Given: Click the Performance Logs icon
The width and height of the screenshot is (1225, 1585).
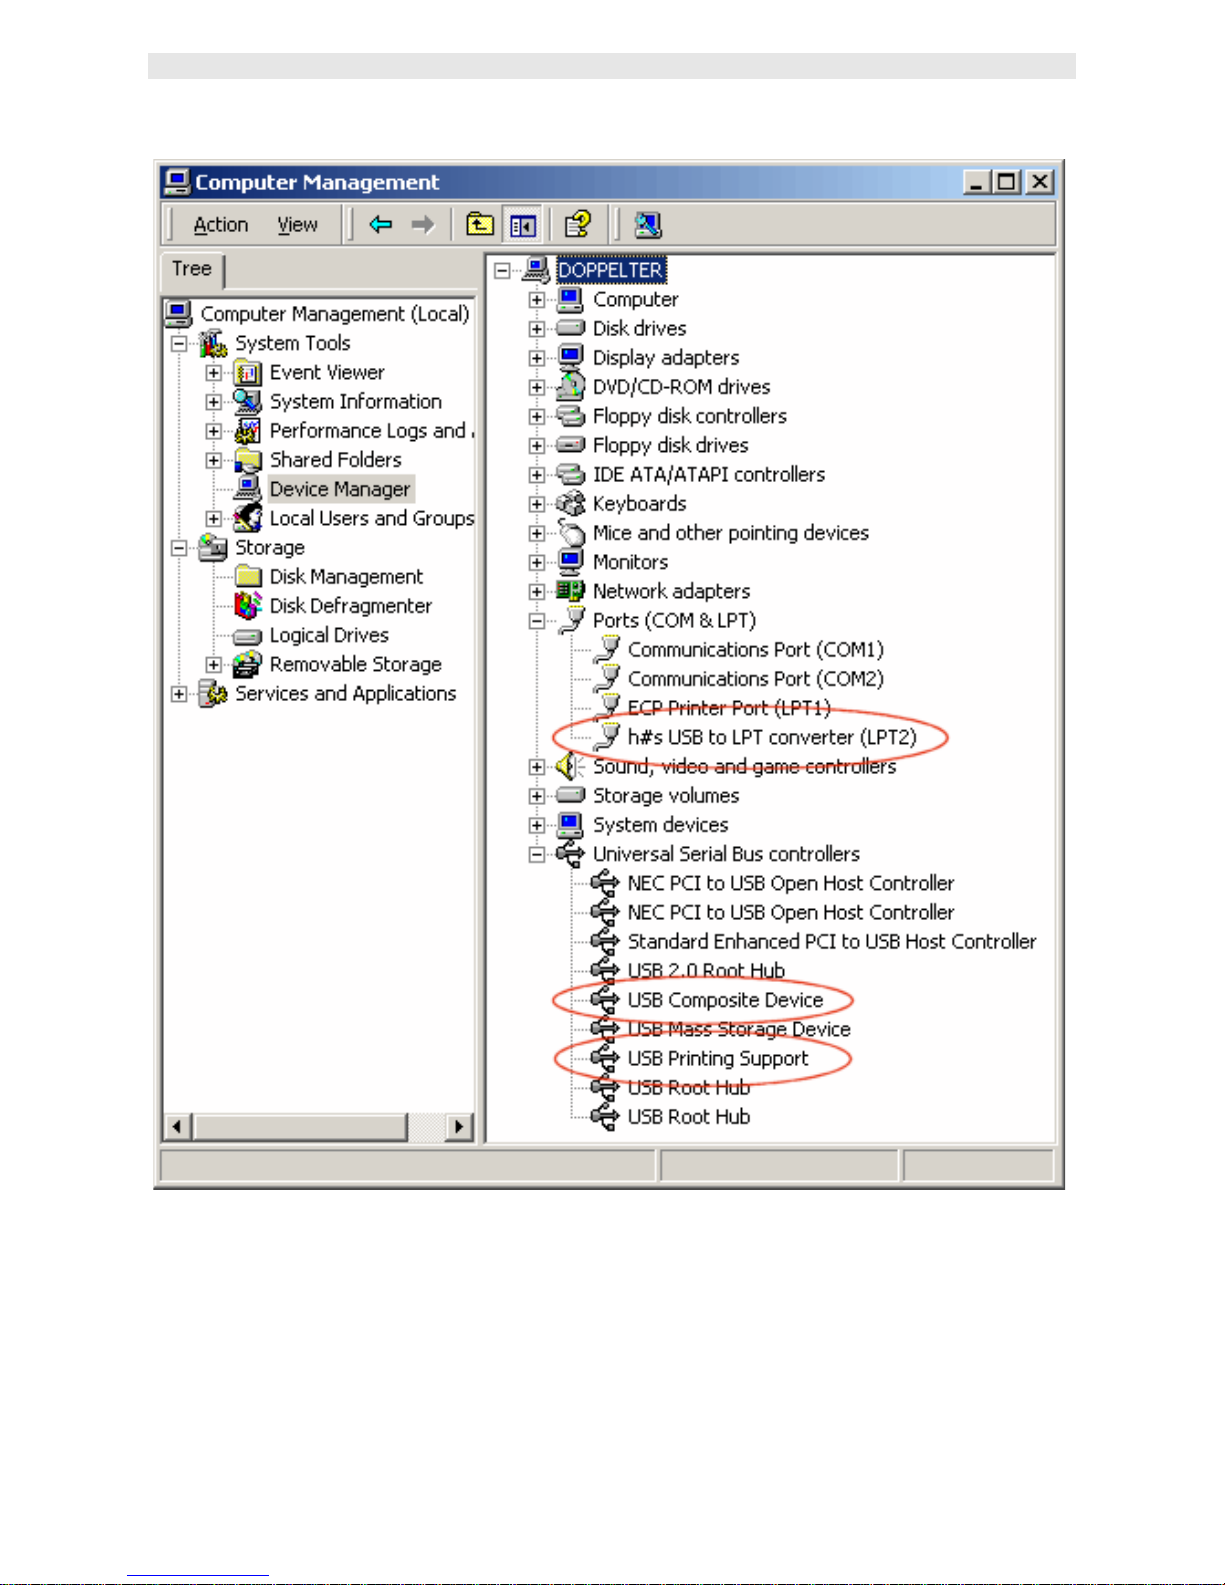Looking at the screenshot, I should point(247,431).
